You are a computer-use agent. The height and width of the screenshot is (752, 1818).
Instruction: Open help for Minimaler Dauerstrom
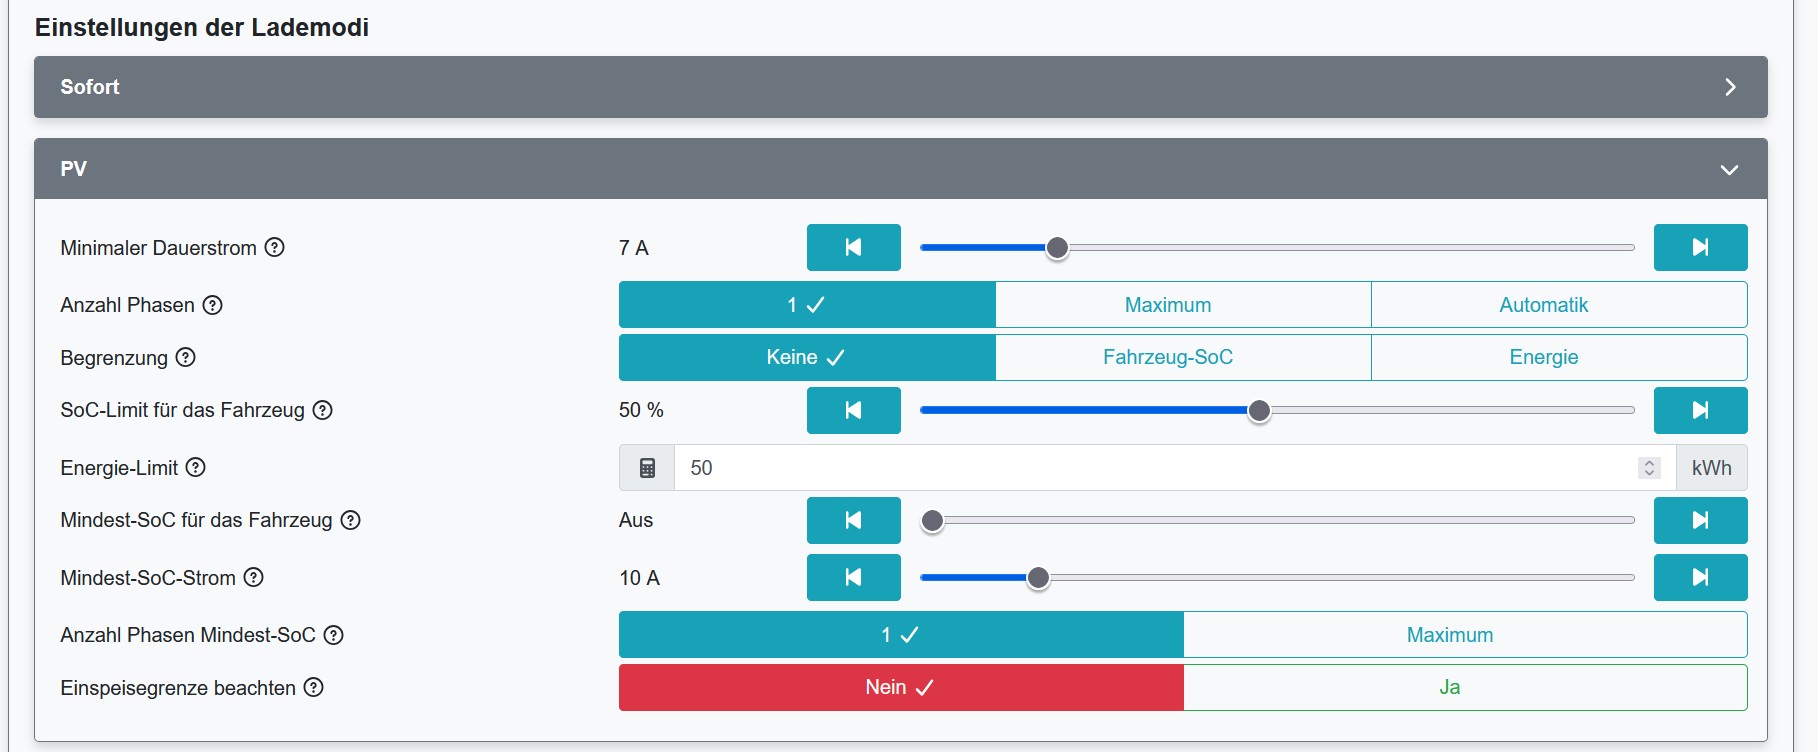(275, 247)
